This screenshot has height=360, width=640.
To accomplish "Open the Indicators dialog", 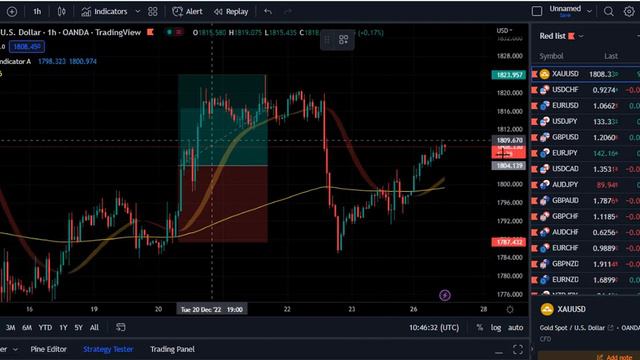I will point(104,11).
